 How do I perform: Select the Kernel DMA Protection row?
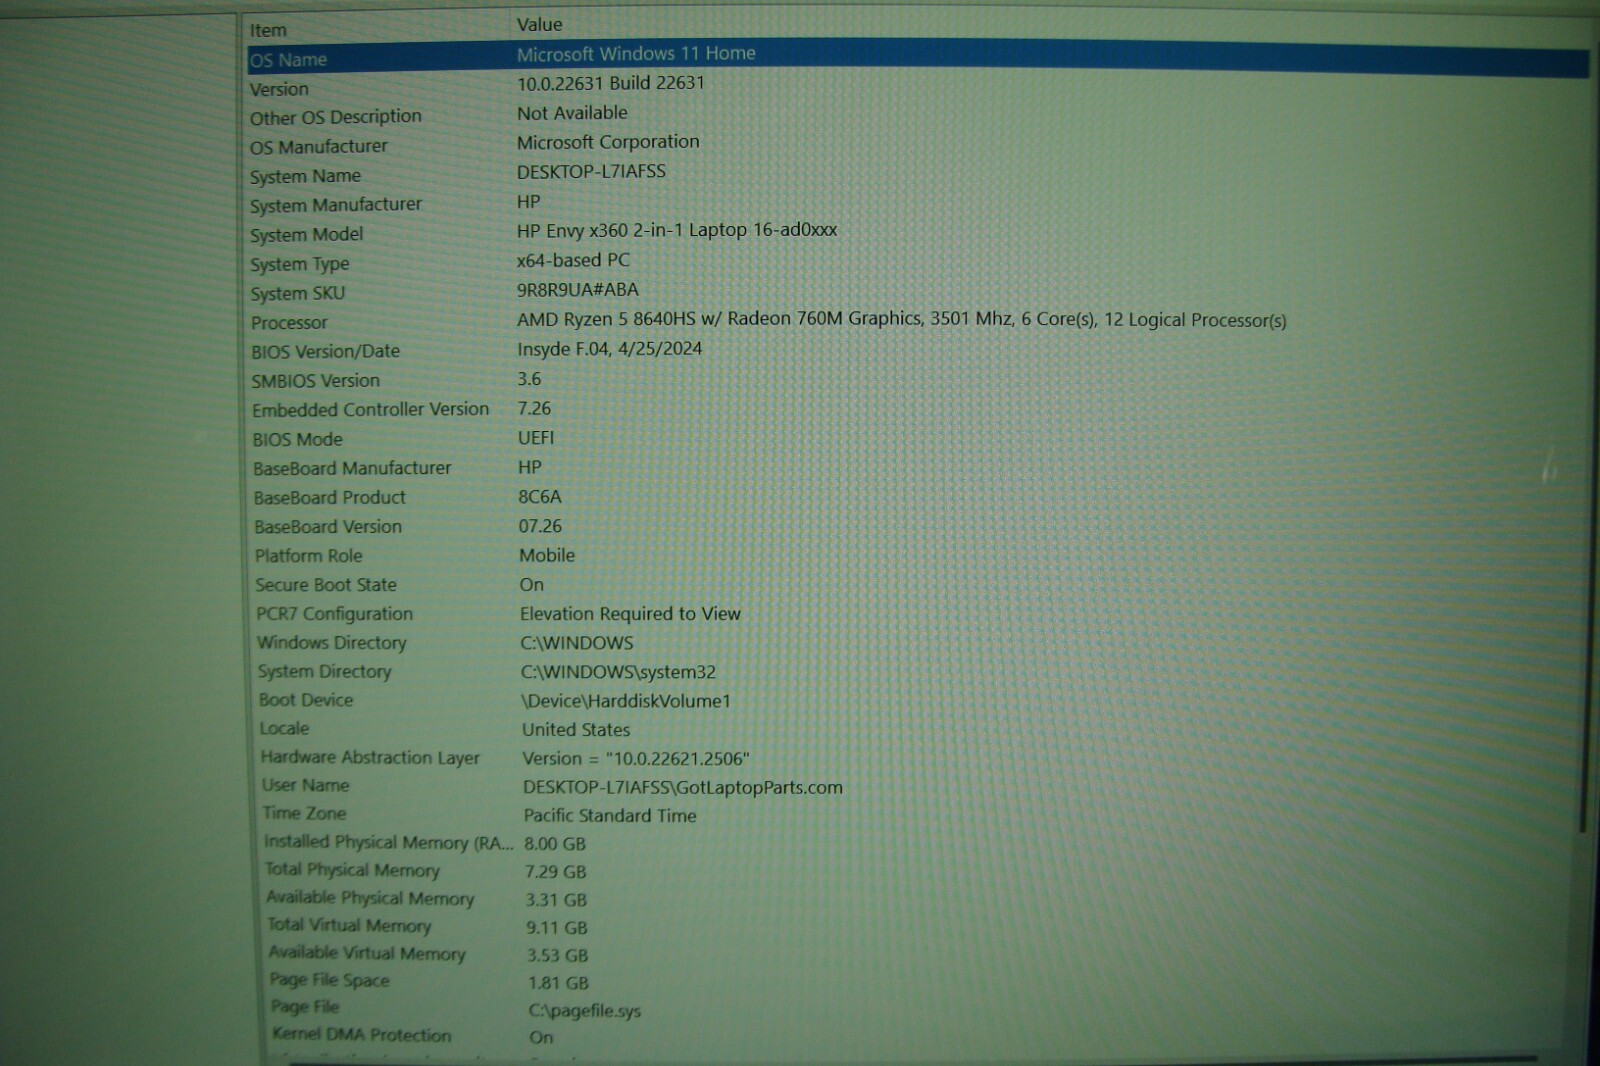point(918,1036)
